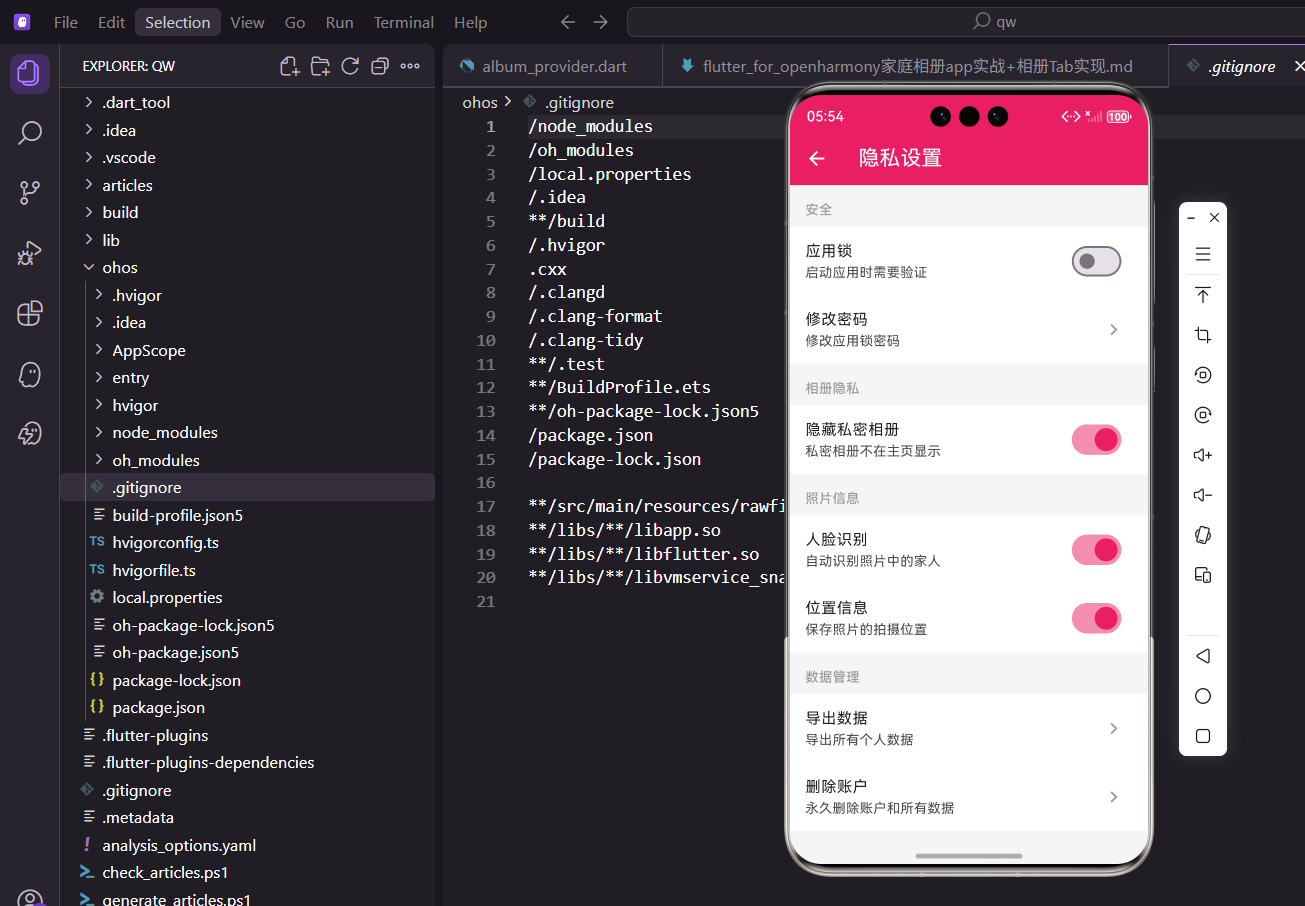Click the emulator toolbar menu (hamburger) icon
The height and width of the screenshot is (906, 1305).
(1203, 254)
